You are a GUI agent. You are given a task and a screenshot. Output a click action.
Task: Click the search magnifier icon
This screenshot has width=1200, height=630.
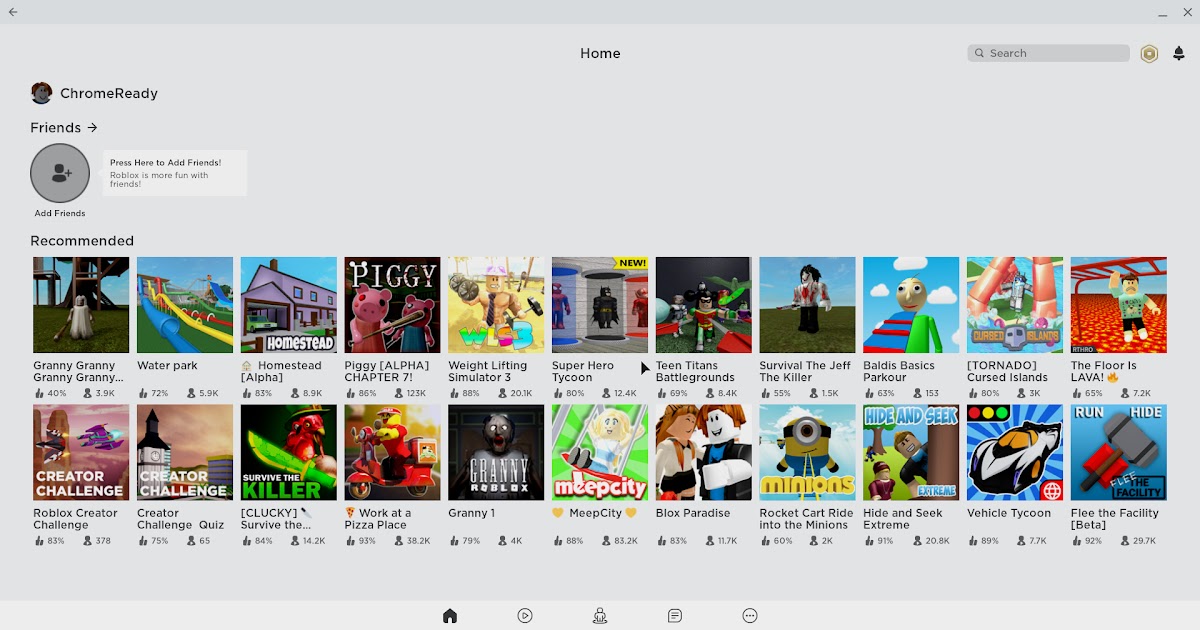tap(979, 53)
